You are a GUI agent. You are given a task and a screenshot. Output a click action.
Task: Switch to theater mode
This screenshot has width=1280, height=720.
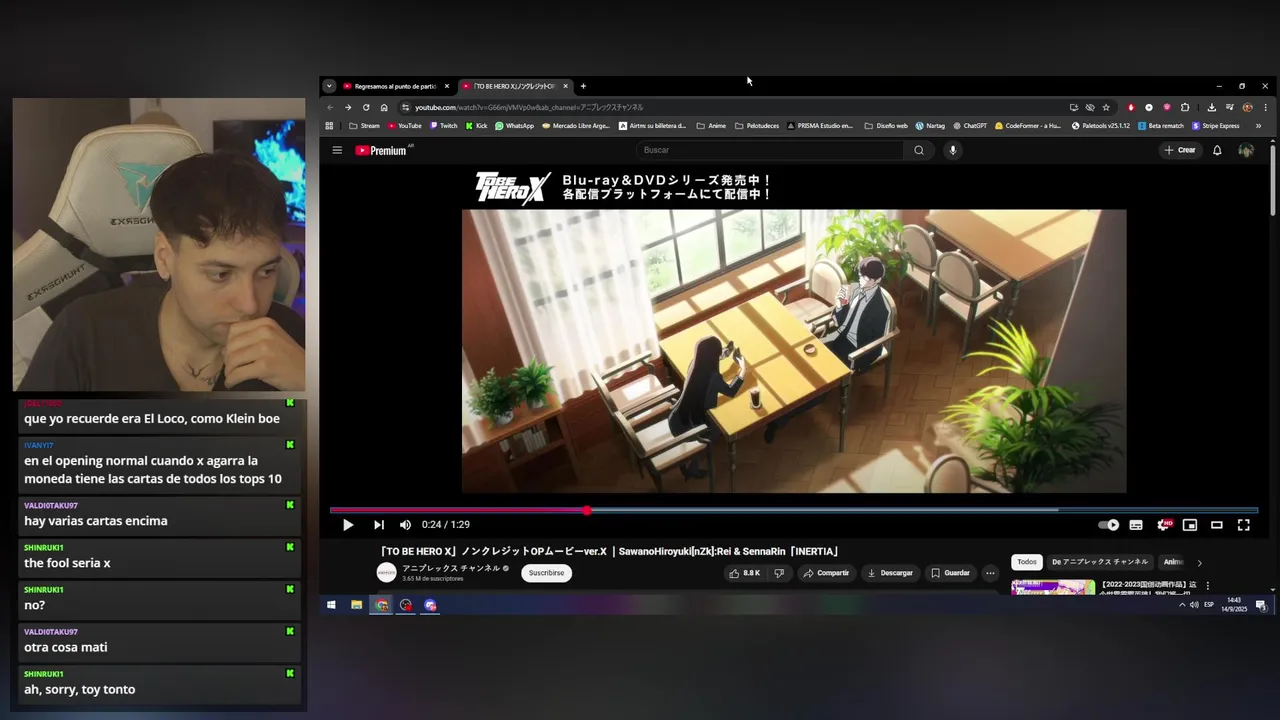tap(1217, 525)
